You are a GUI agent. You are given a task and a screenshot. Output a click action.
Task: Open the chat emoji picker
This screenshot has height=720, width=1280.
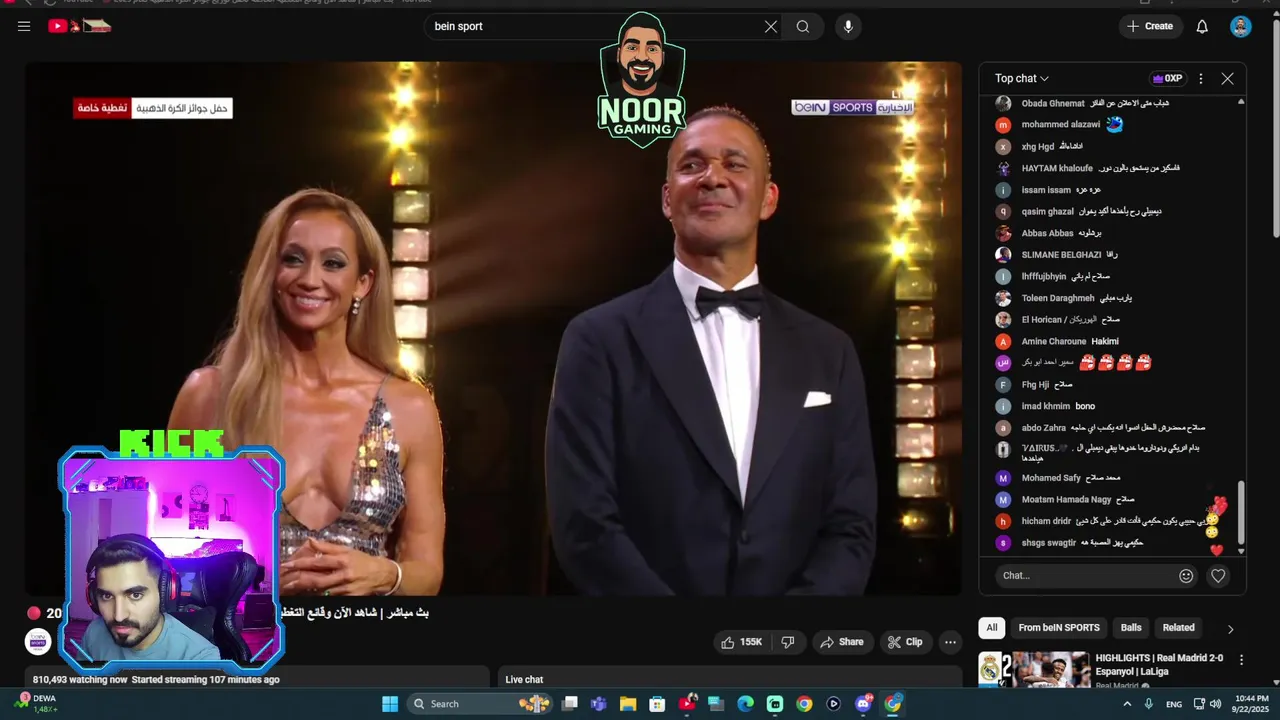point(1186,575)
